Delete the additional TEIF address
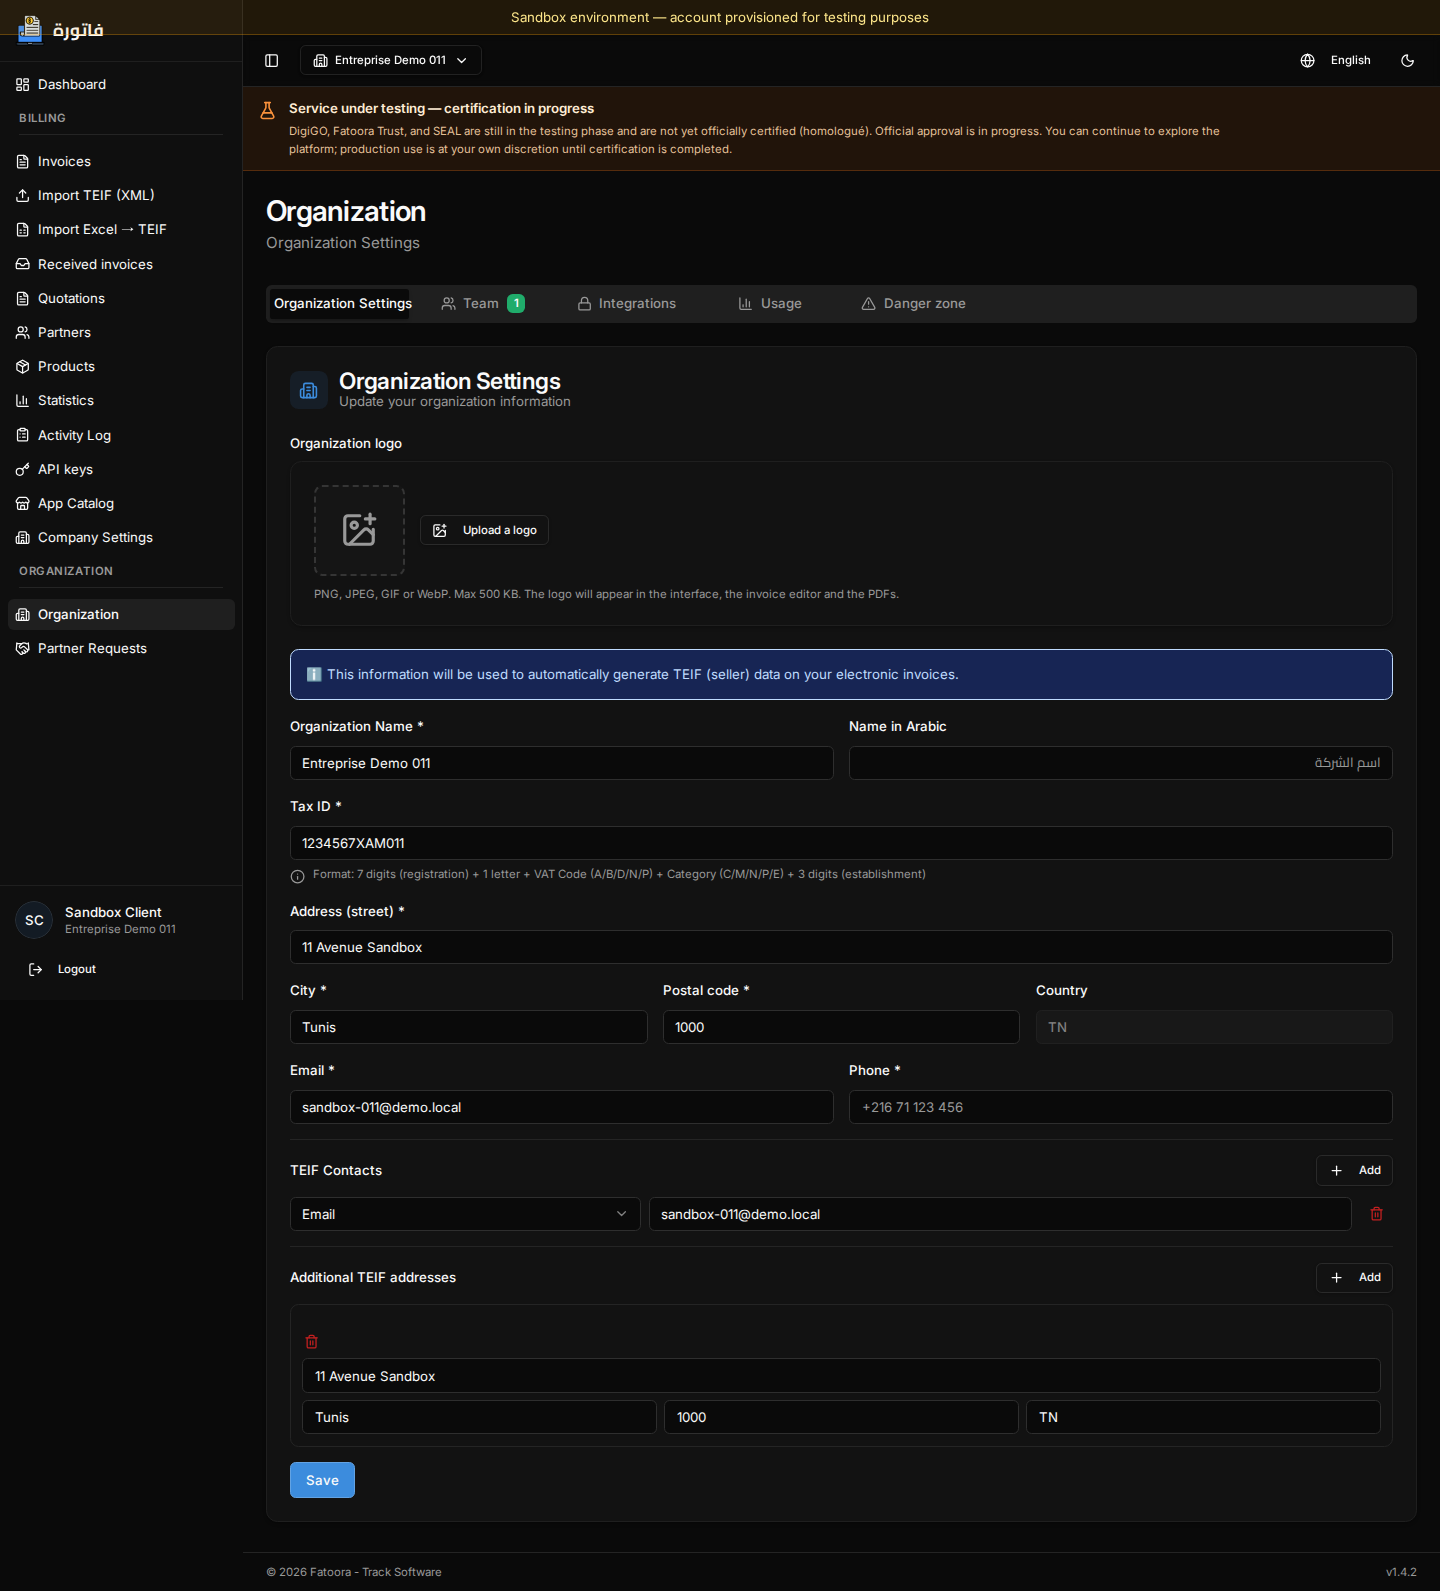This screenshot has width=1440, height=1591. pyautogui.click(x=311, y=1341)
